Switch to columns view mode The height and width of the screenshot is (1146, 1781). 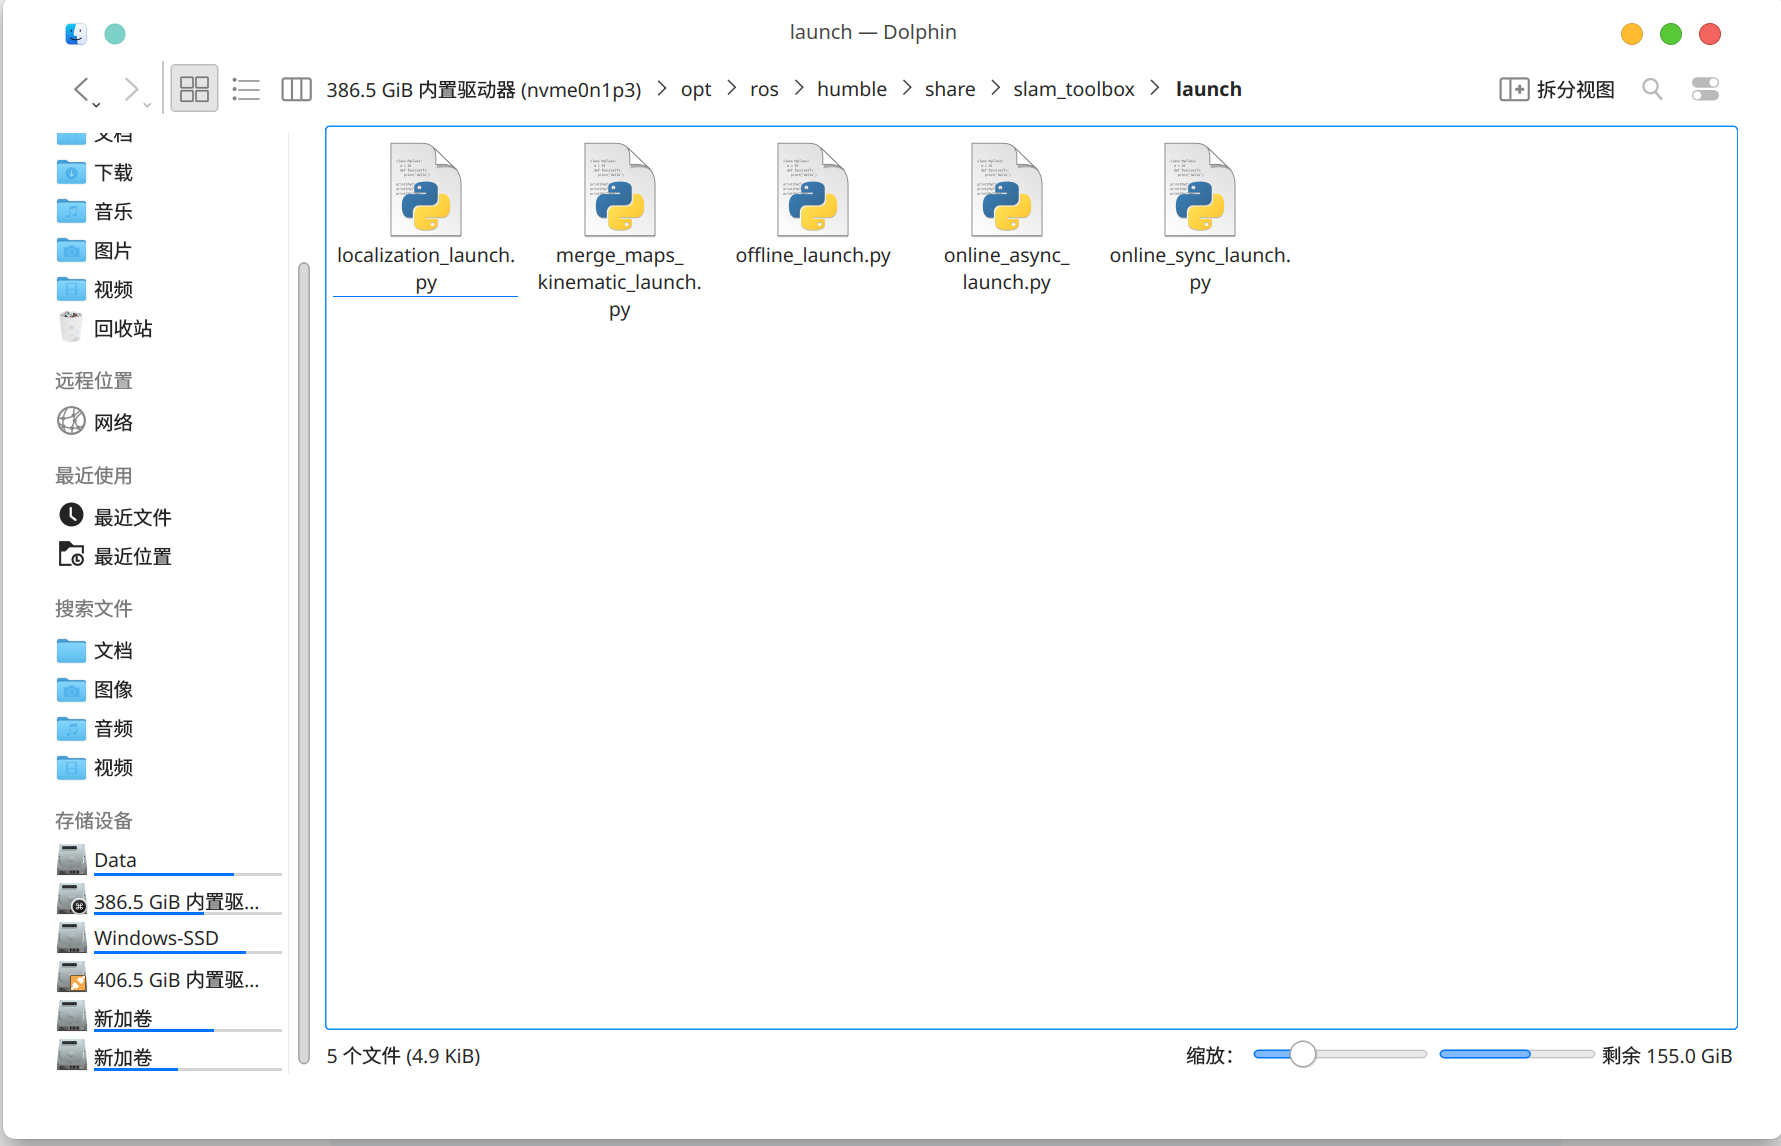[296, 89]
